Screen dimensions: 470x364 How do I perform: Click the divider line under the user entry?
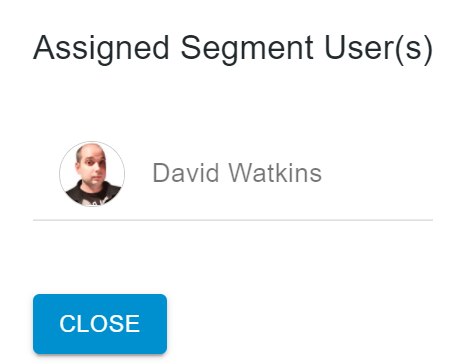point(233,220)
